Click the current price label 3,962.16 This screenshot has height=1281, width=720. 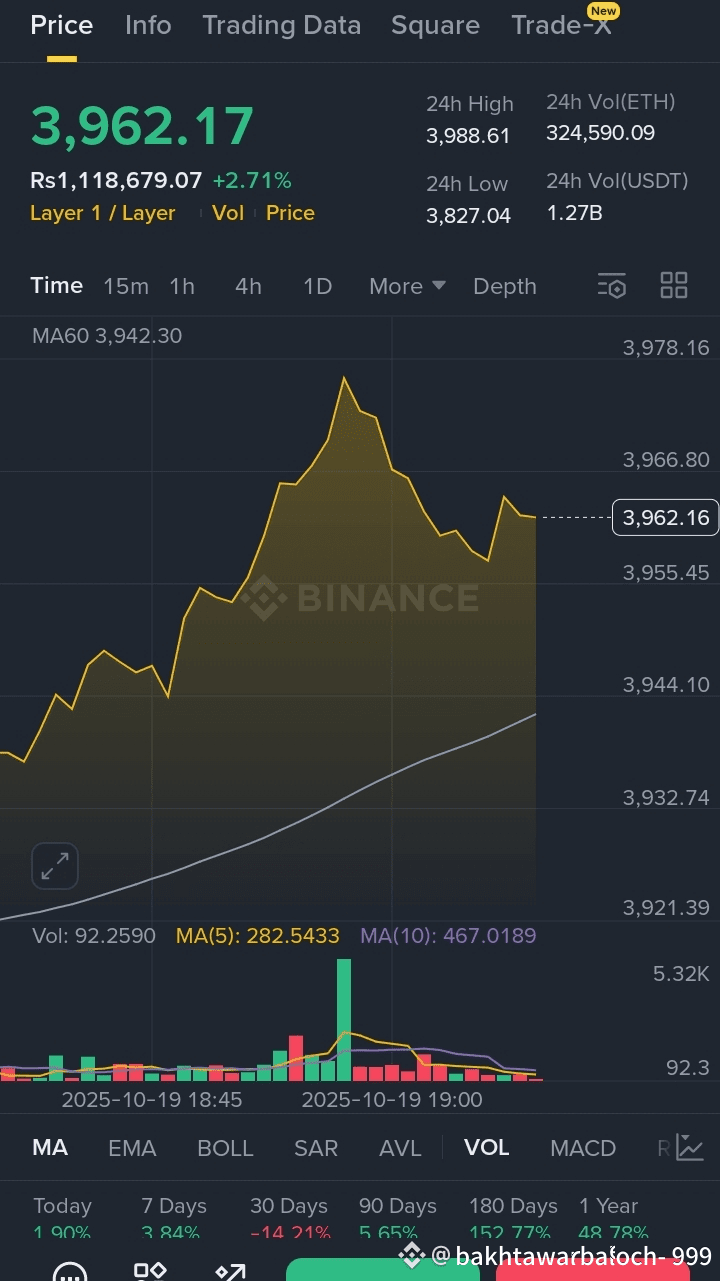click(x=665, y=517)
